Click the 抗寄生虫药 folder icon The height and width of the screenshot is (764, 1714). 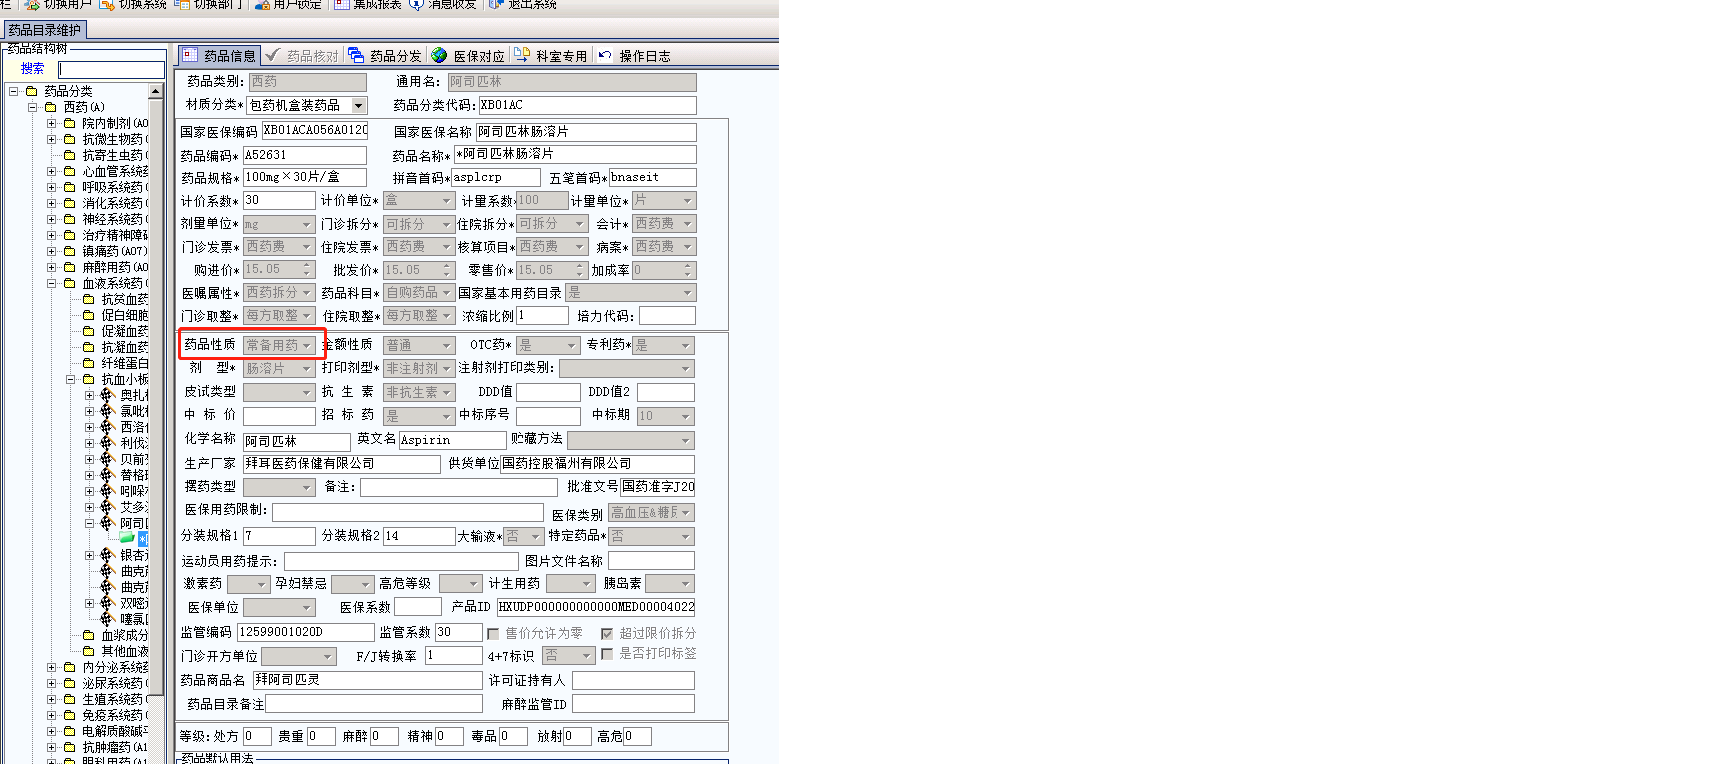[x=70, y=155]
